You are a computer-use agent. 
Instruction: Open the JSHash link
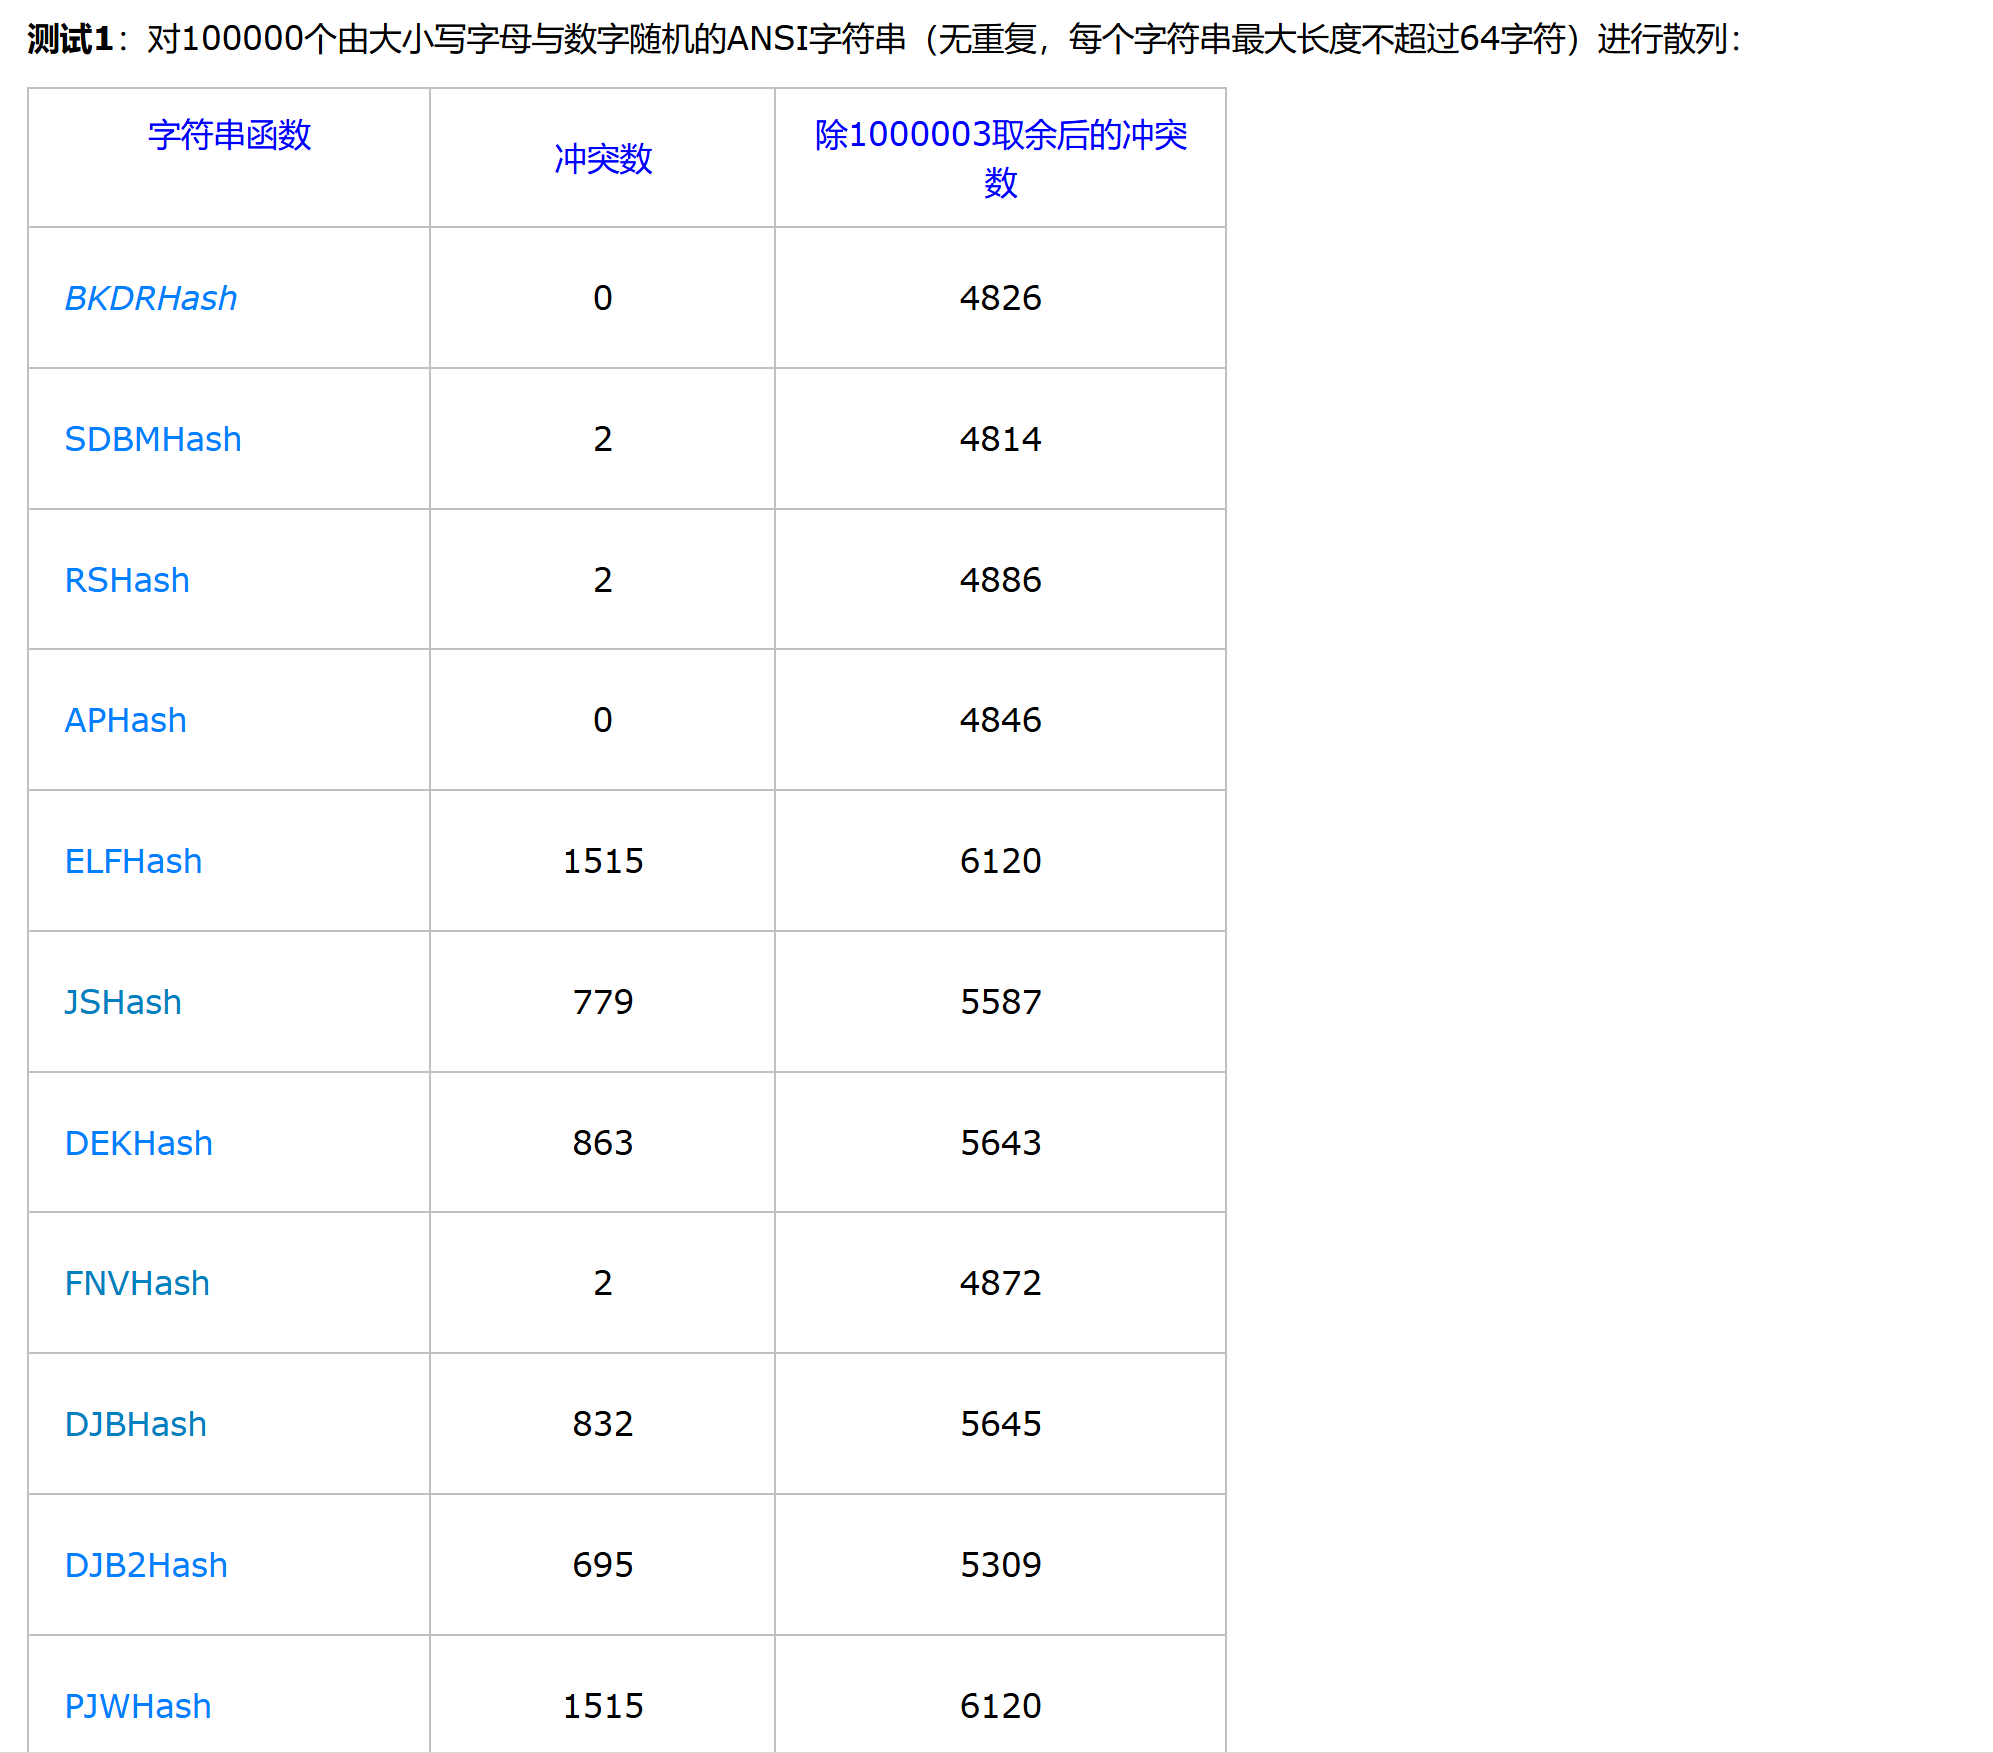[x=123, y=1002]
